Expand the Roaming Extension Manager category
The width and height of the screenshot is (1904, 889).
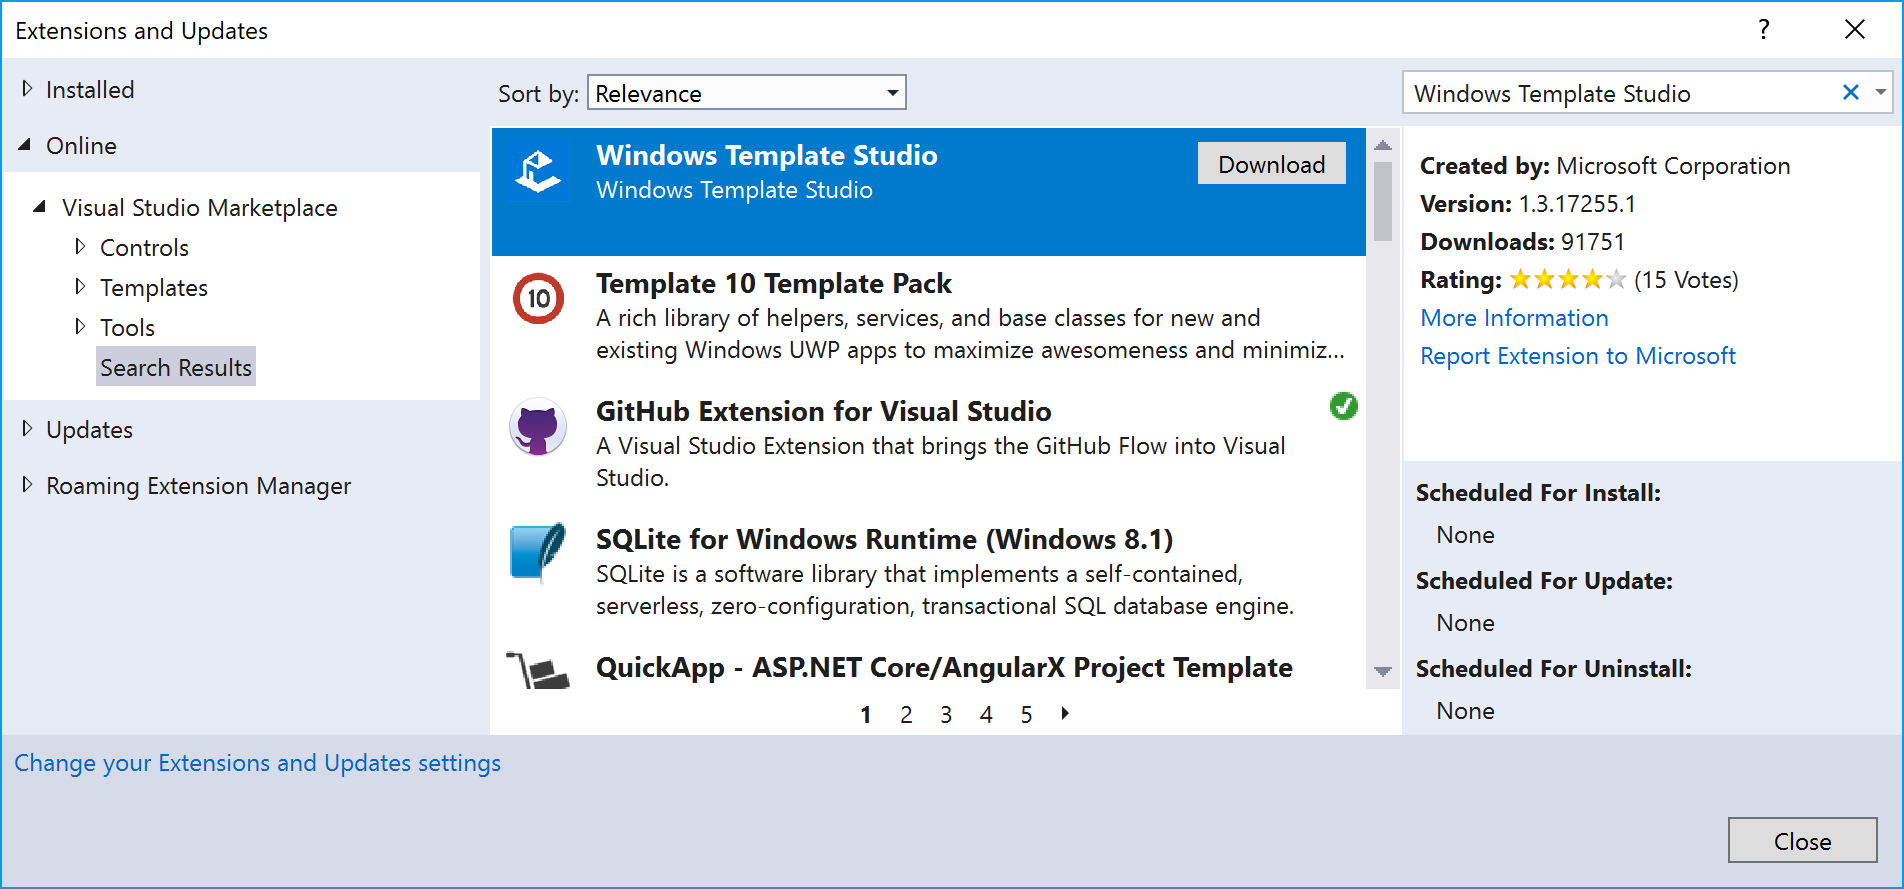(27, 485)
